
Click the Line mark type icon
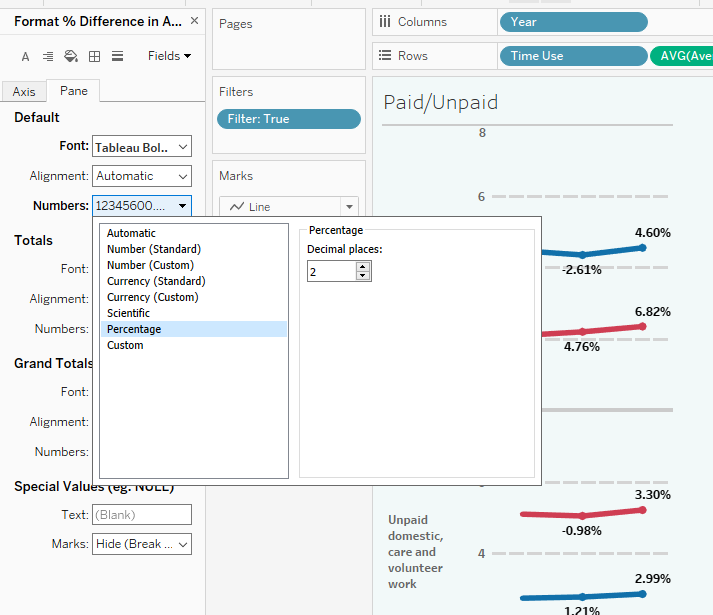click(236, 207)
